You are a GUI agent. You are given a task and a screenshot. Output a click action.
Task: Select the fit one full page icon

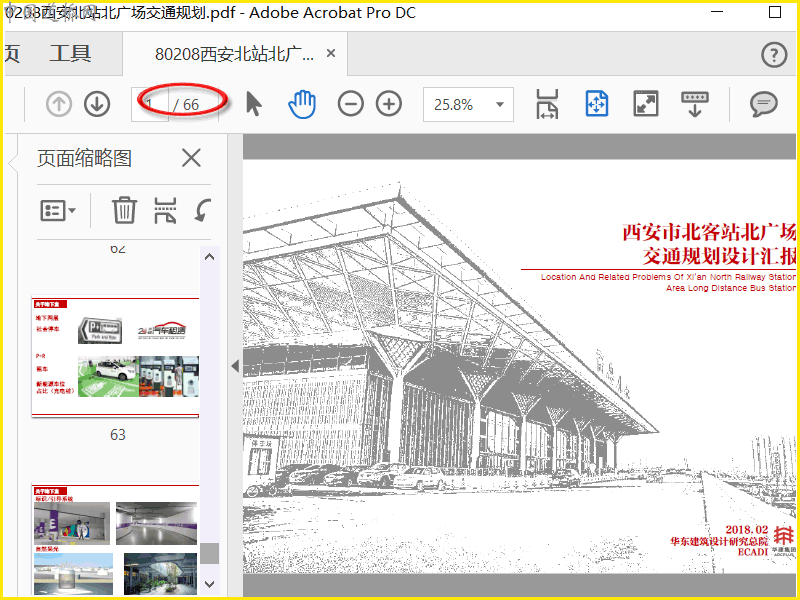tap(596, 104)
